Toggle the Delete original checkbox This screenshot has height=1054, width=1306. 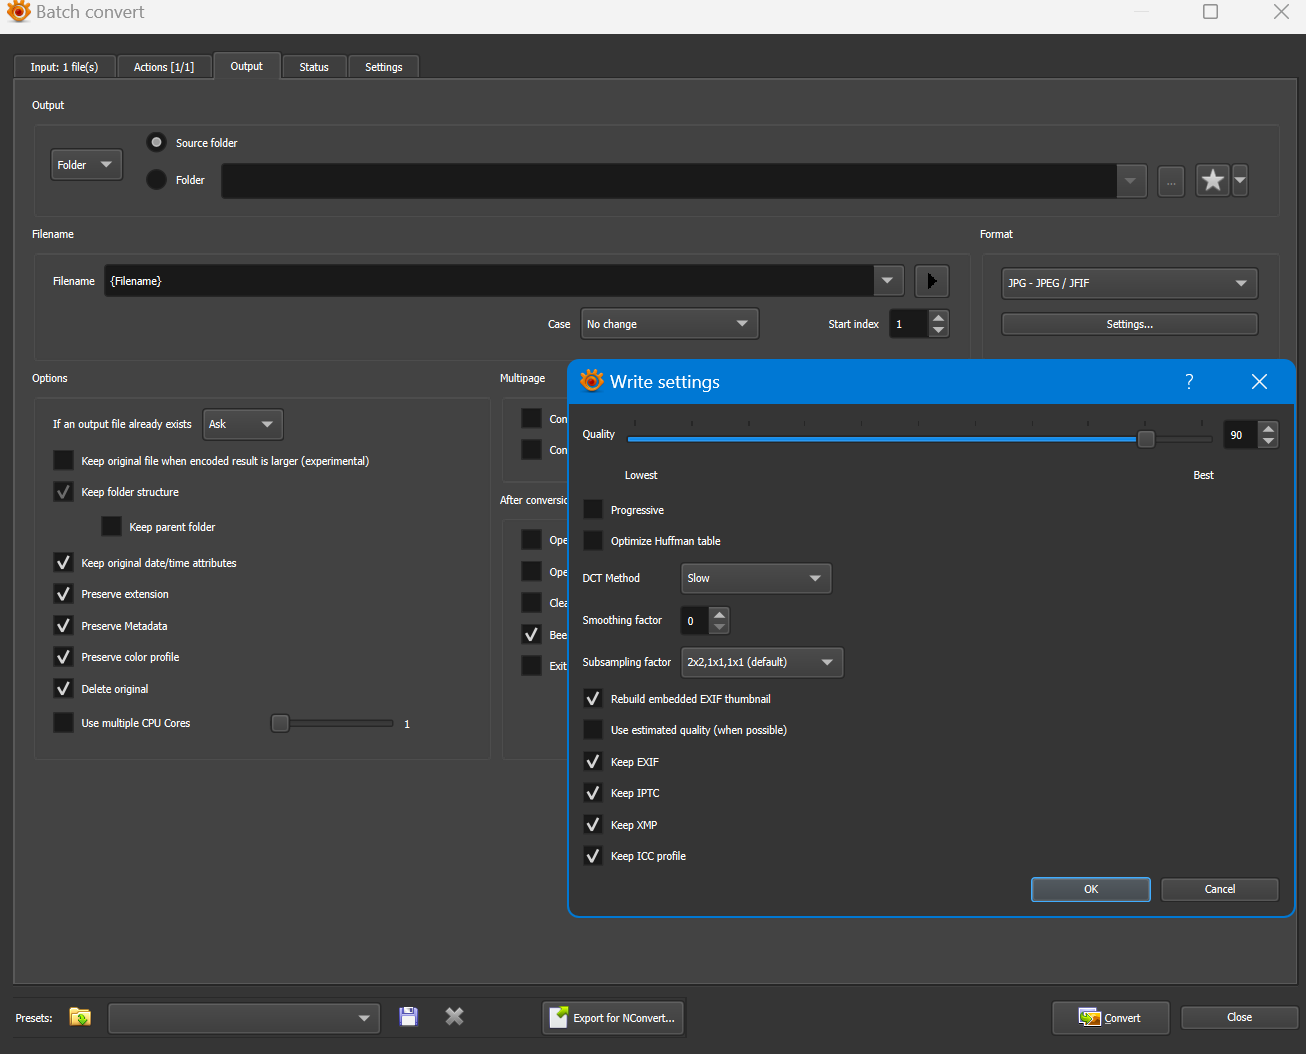63,689
